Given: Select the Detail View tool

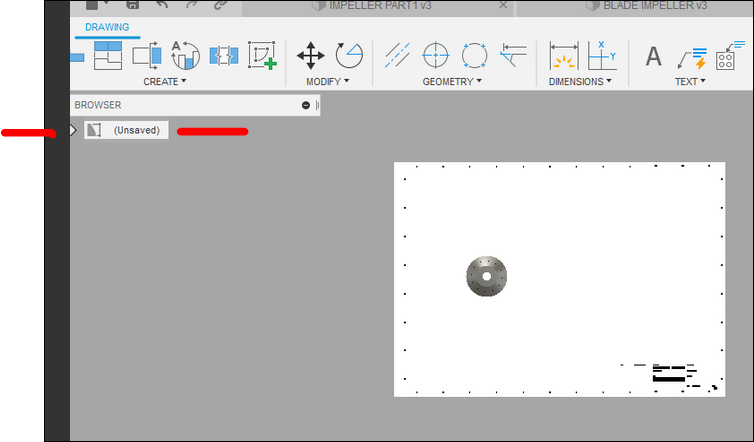Looking at the screenshot, I should click(186, 55).
